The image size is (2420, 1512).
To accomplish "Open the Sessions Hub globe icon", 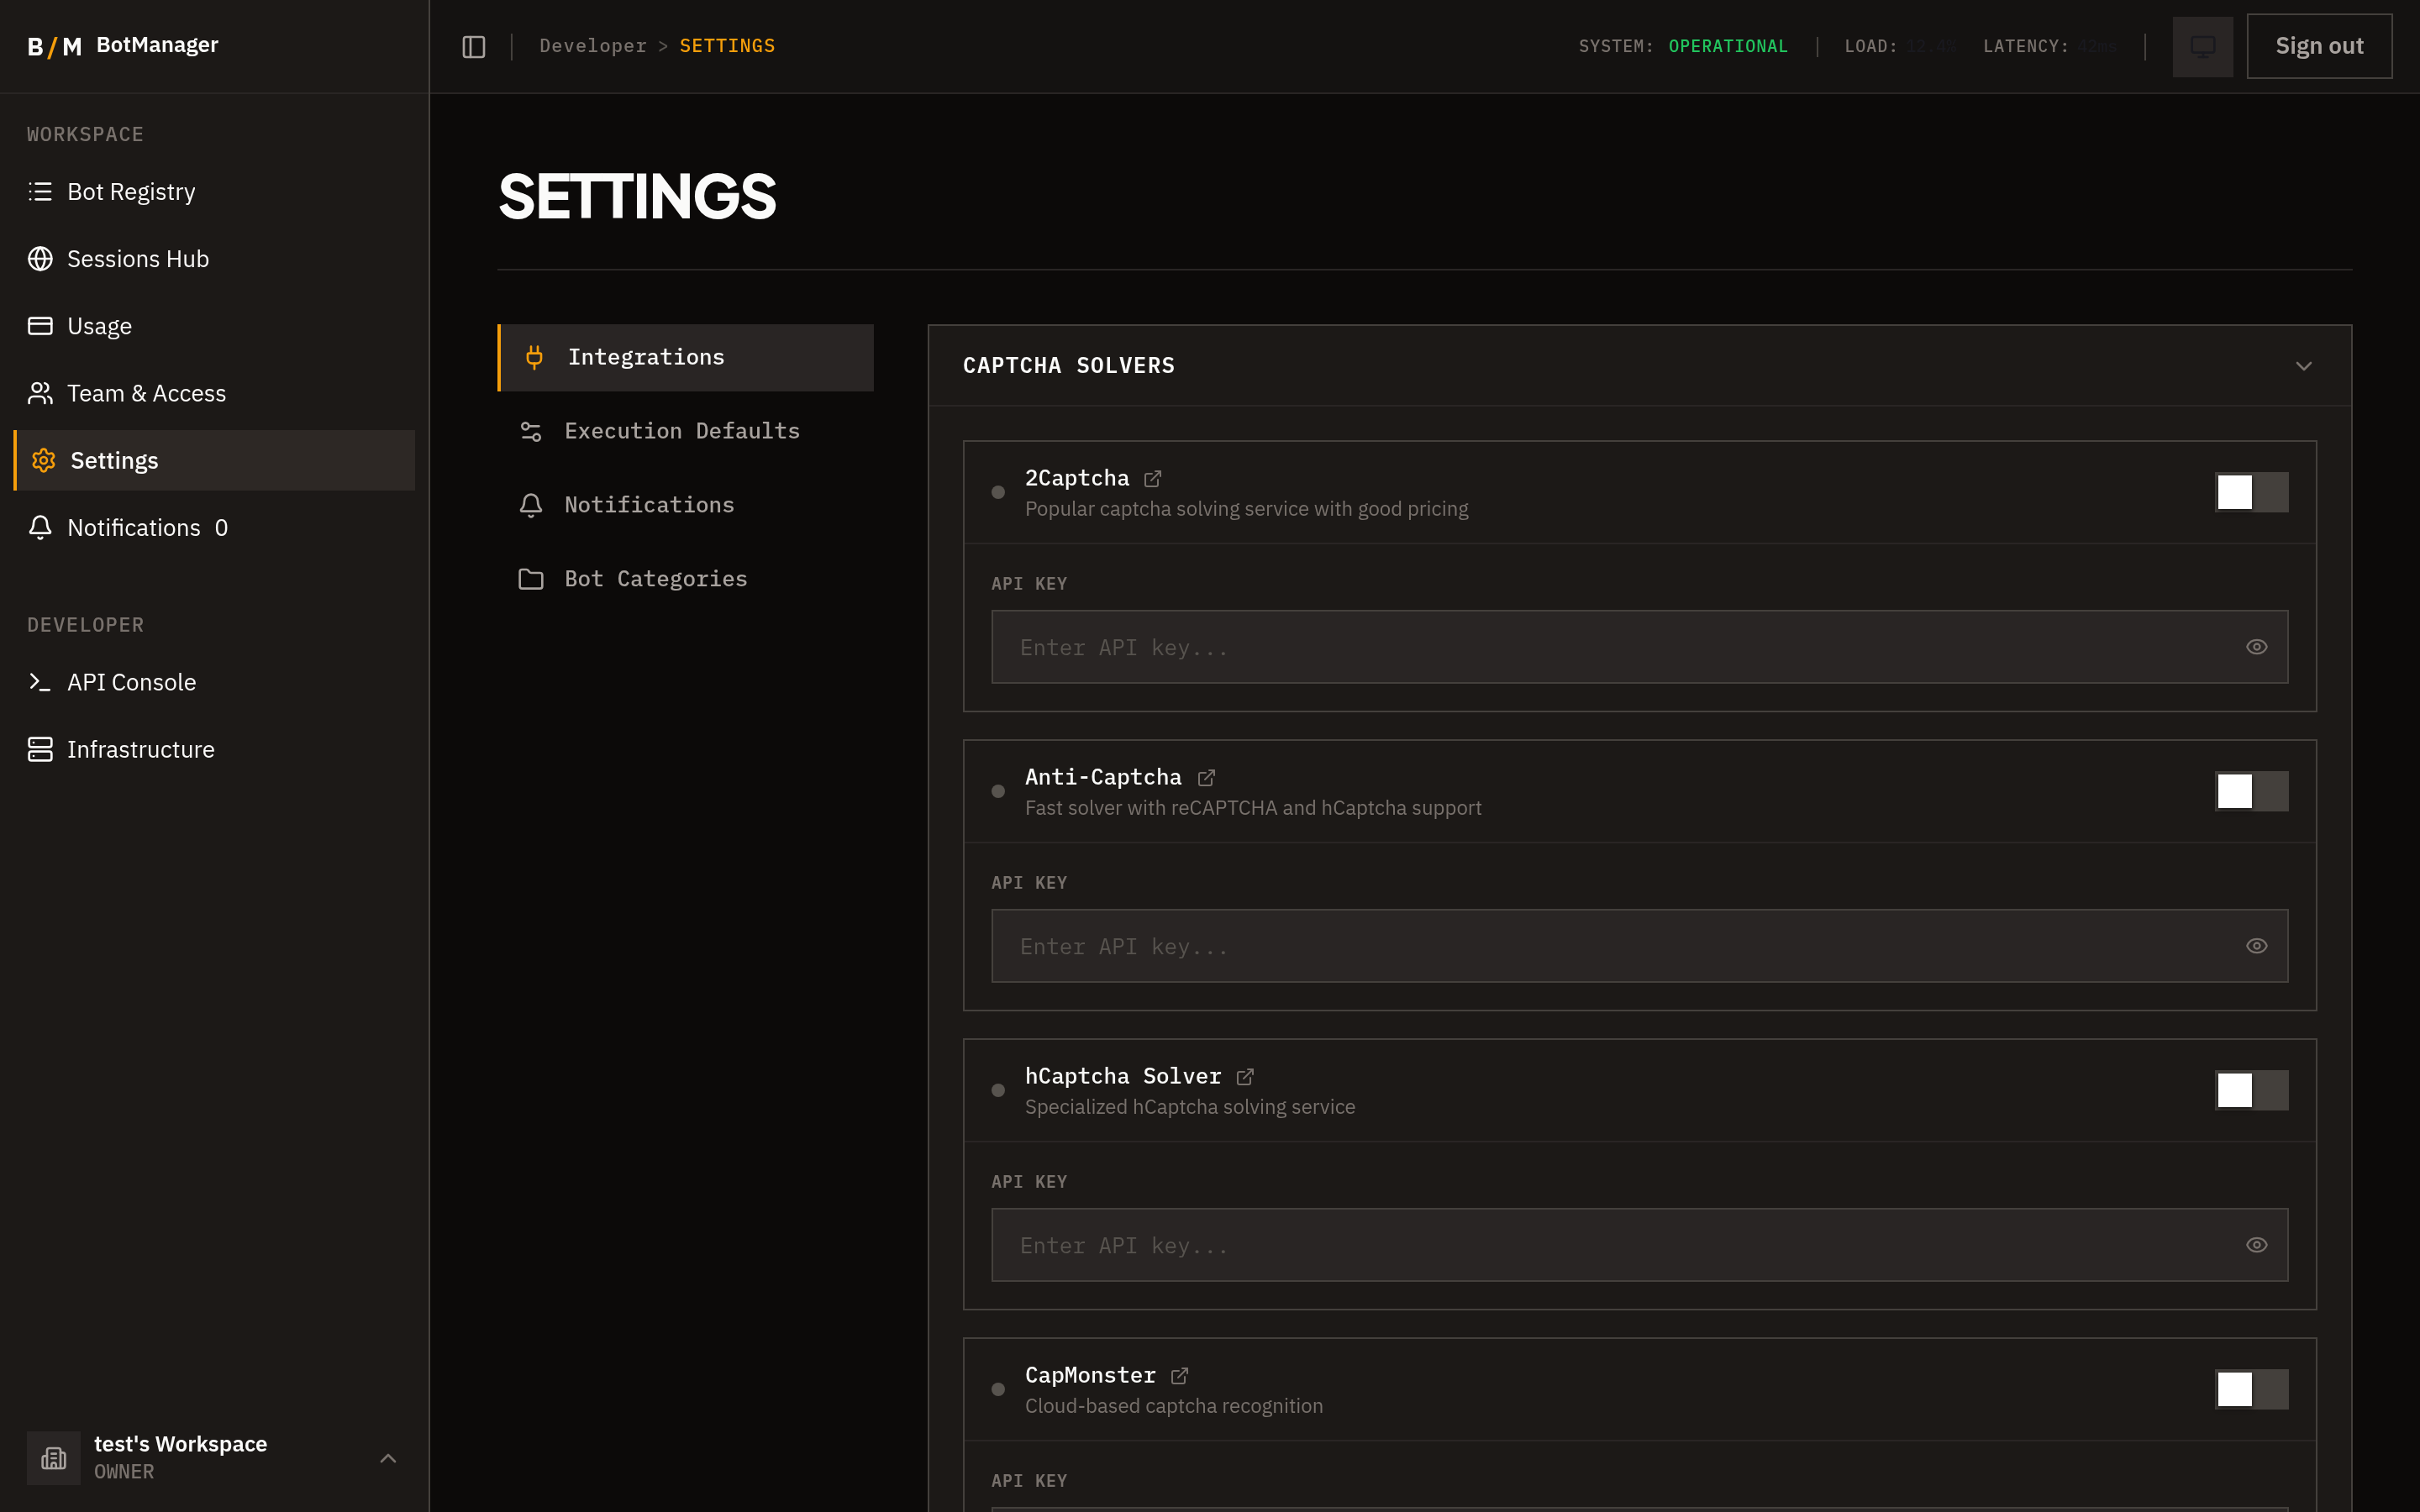I will 40,258.
